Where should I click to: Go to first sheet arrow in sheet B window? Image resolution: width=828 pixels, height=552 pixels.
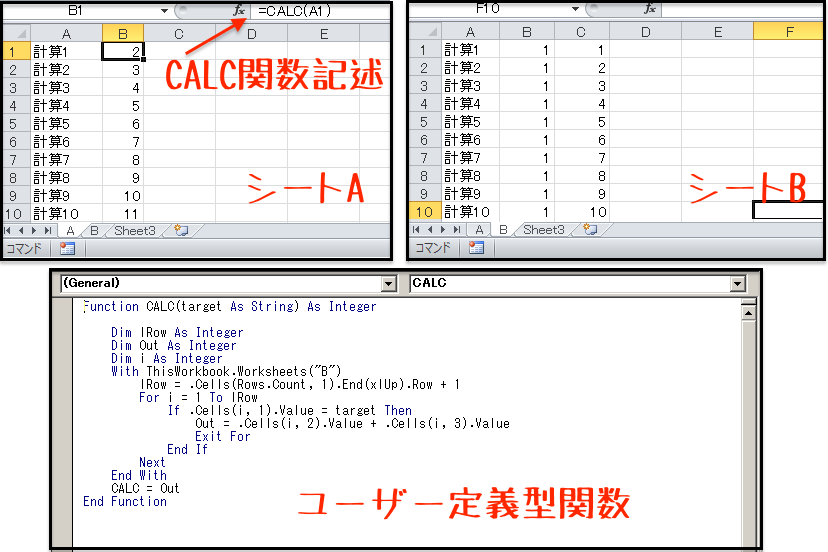416,229
